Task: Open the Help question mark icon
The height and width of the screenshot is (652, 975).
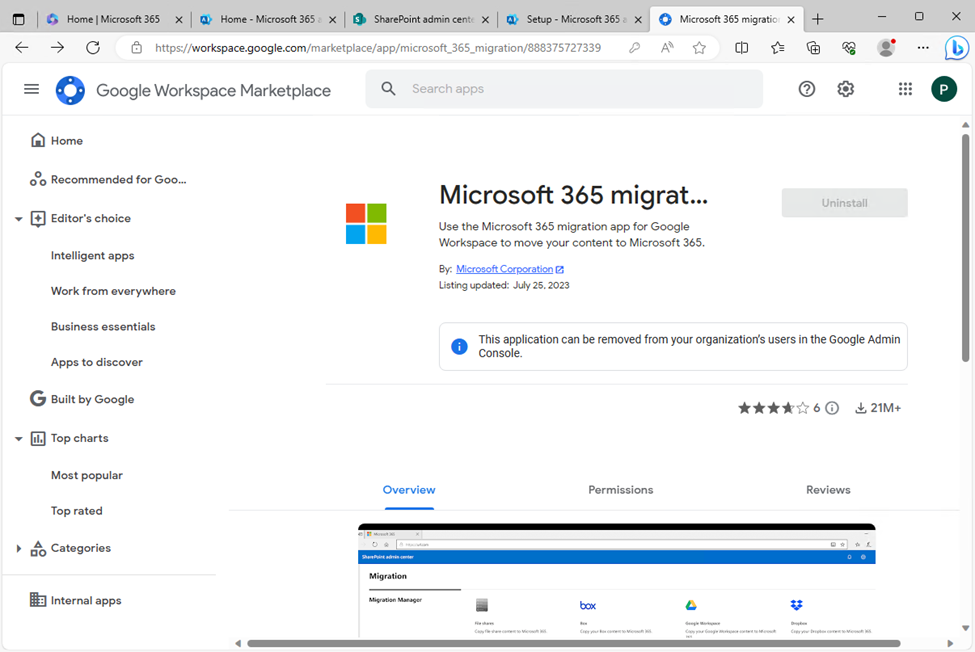Action: point(806,90)
